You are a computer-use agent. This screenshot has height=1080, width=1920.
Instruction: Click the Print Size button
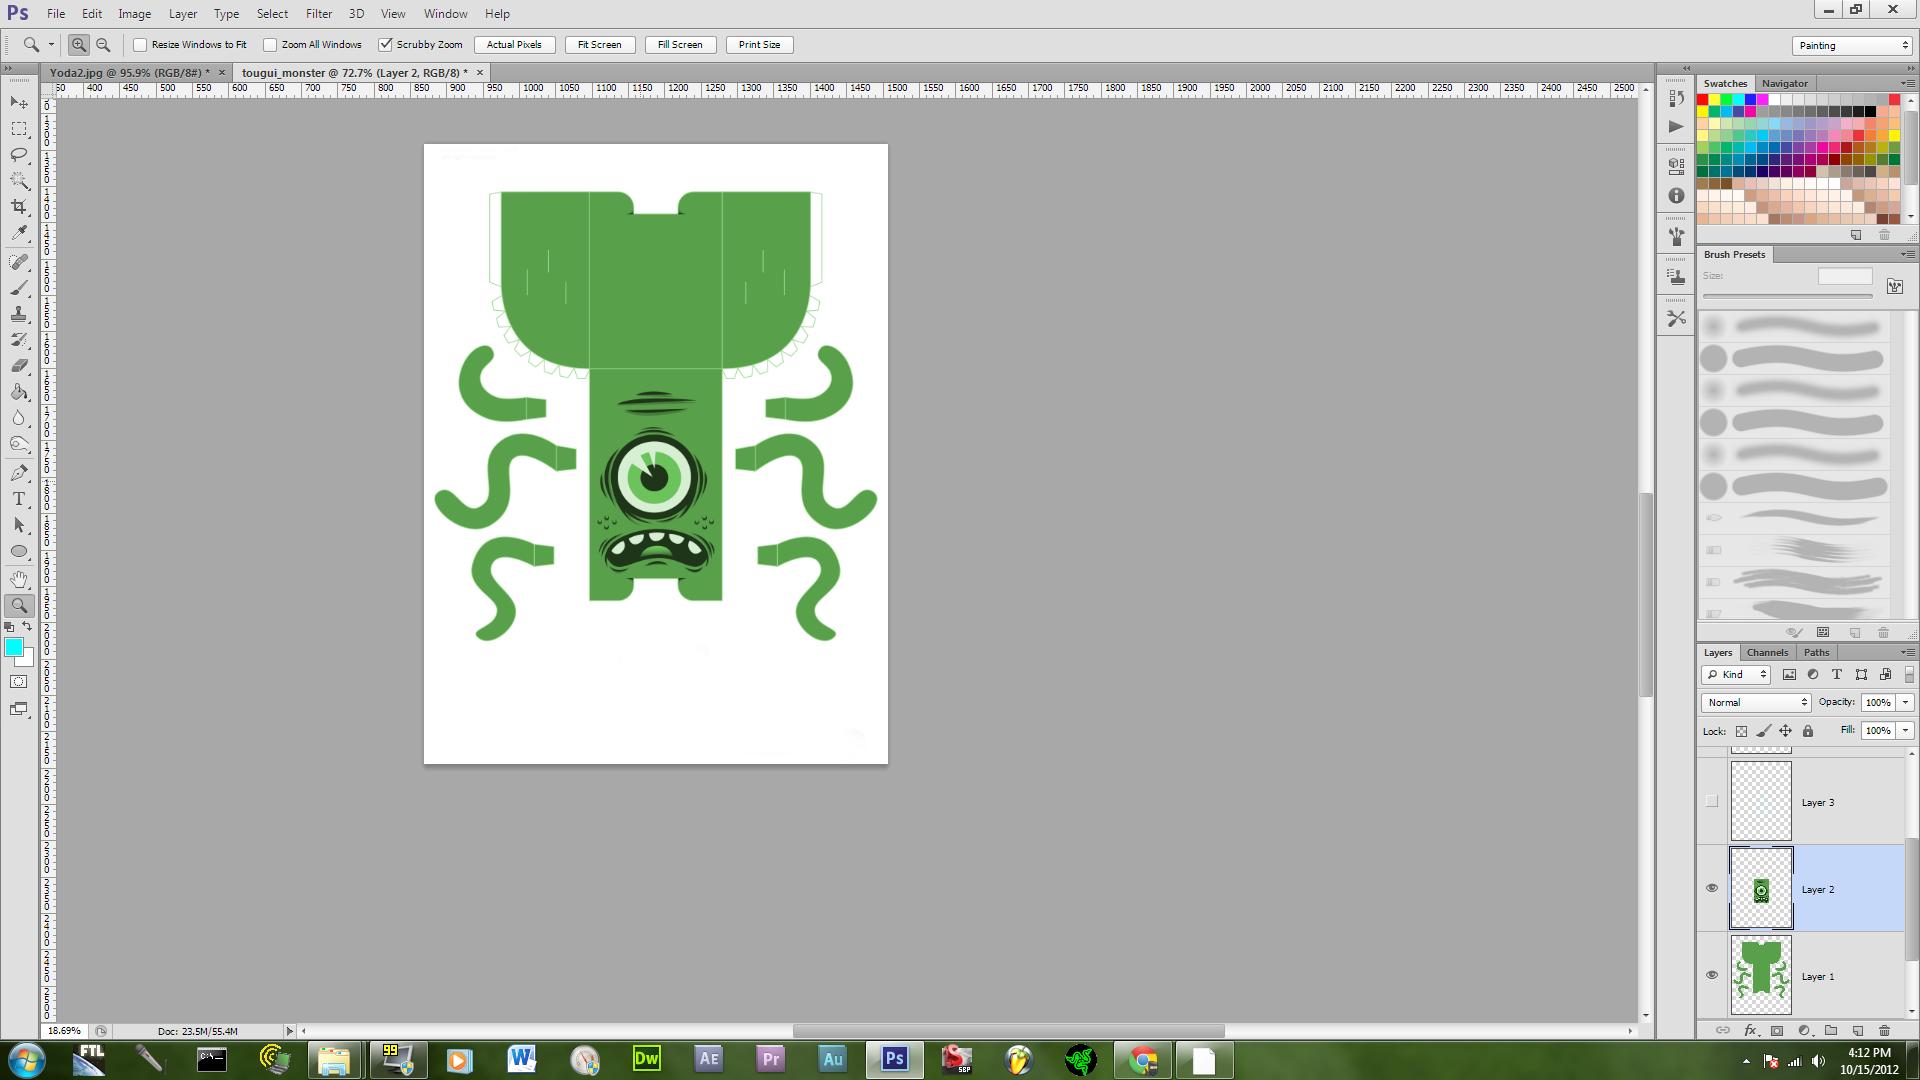point(759,45)
